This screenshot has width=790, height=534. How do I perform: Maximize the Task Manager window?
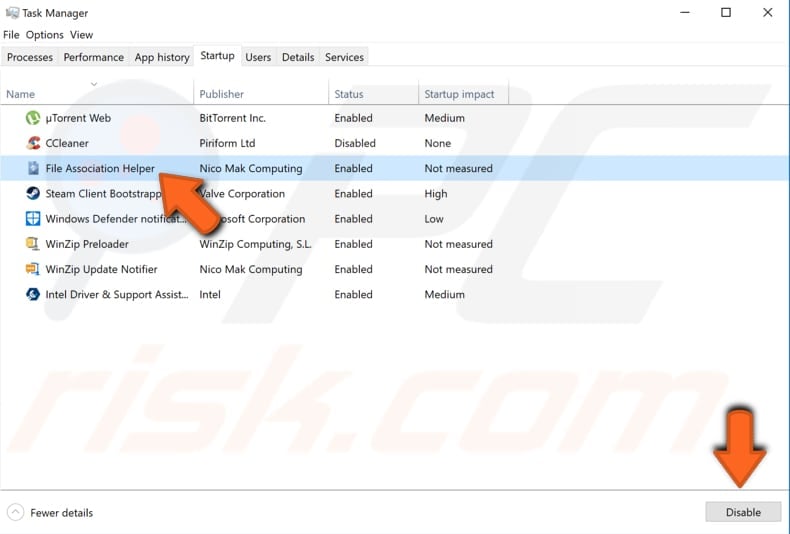point(726,13)
